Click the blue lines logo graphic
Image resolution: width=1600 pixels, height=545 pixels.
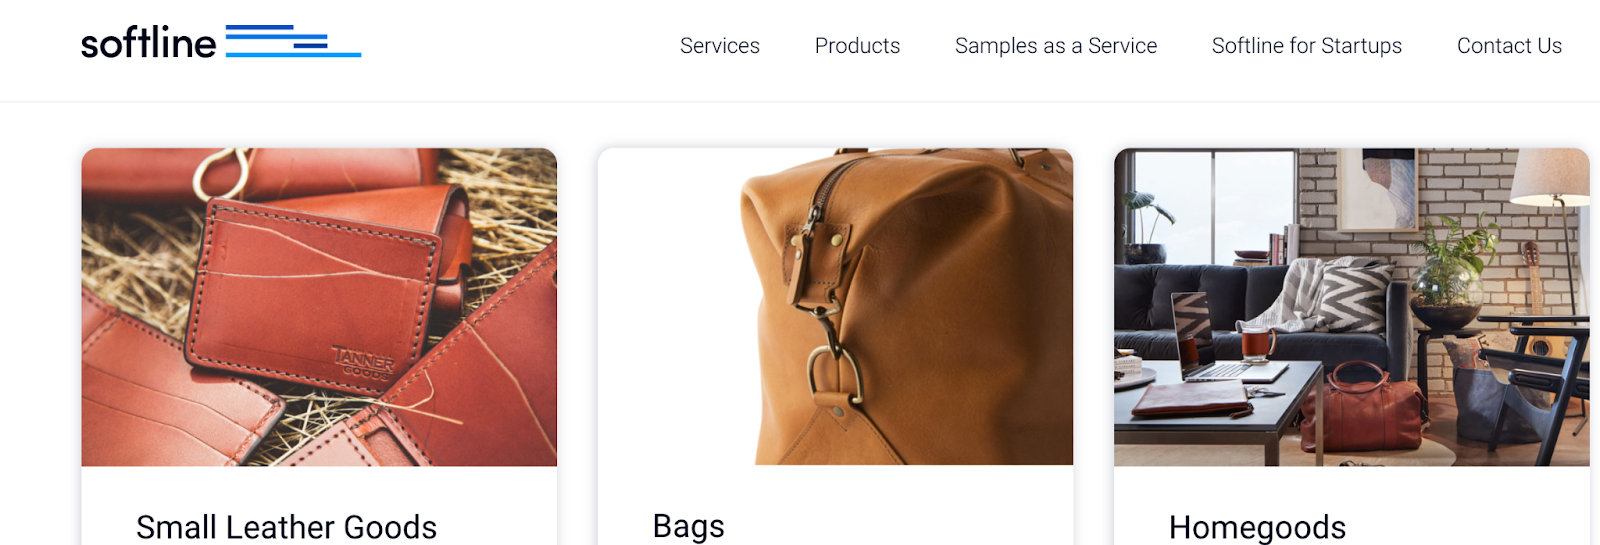click(x=293, y=41)
